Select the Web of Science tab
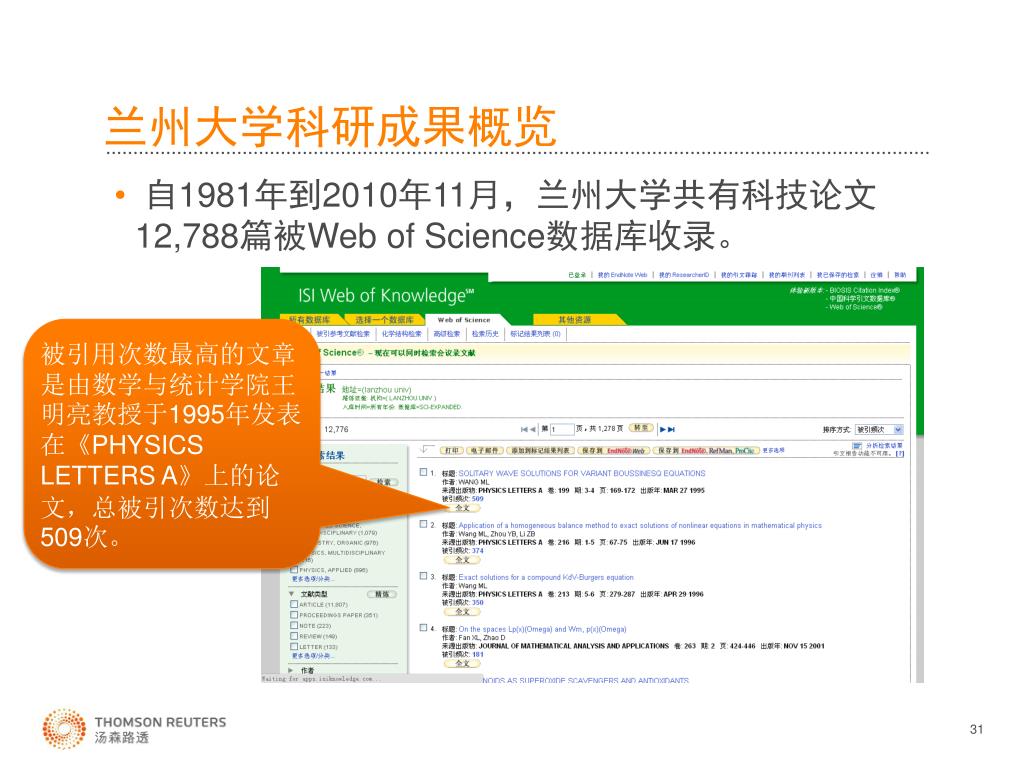 (464, 320)
